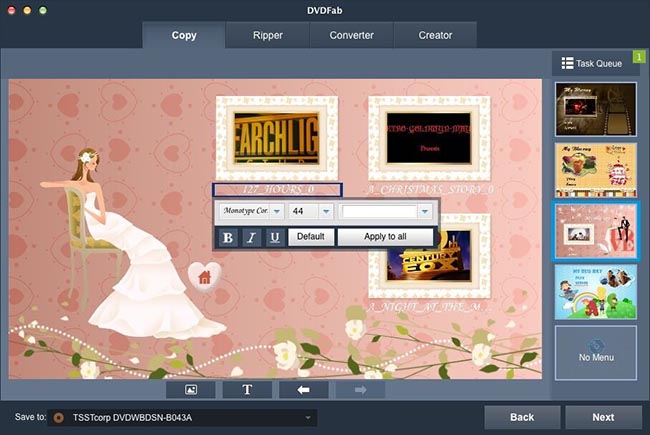Screen dimensions: 650x435
Task: Click the Back button
Action: pos(522,417)
